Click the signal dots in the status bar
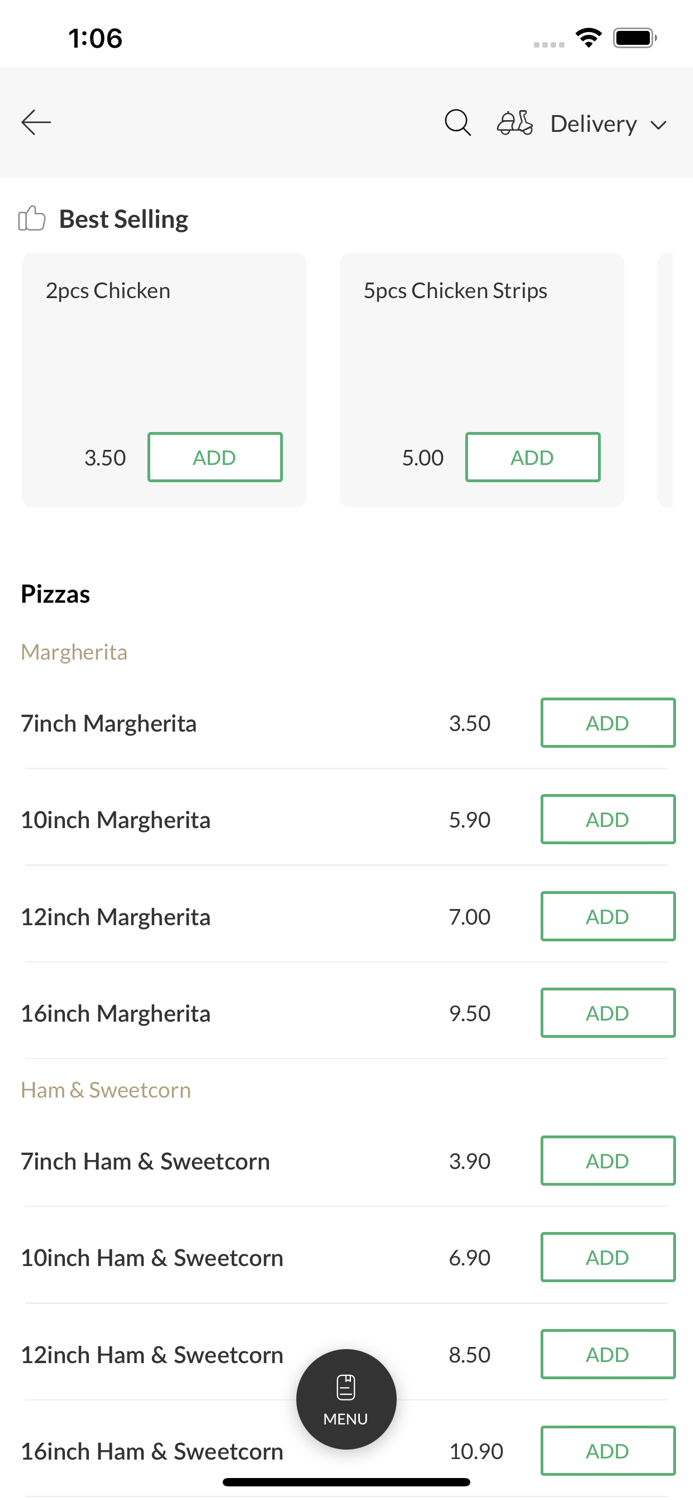 pos(548,44)
